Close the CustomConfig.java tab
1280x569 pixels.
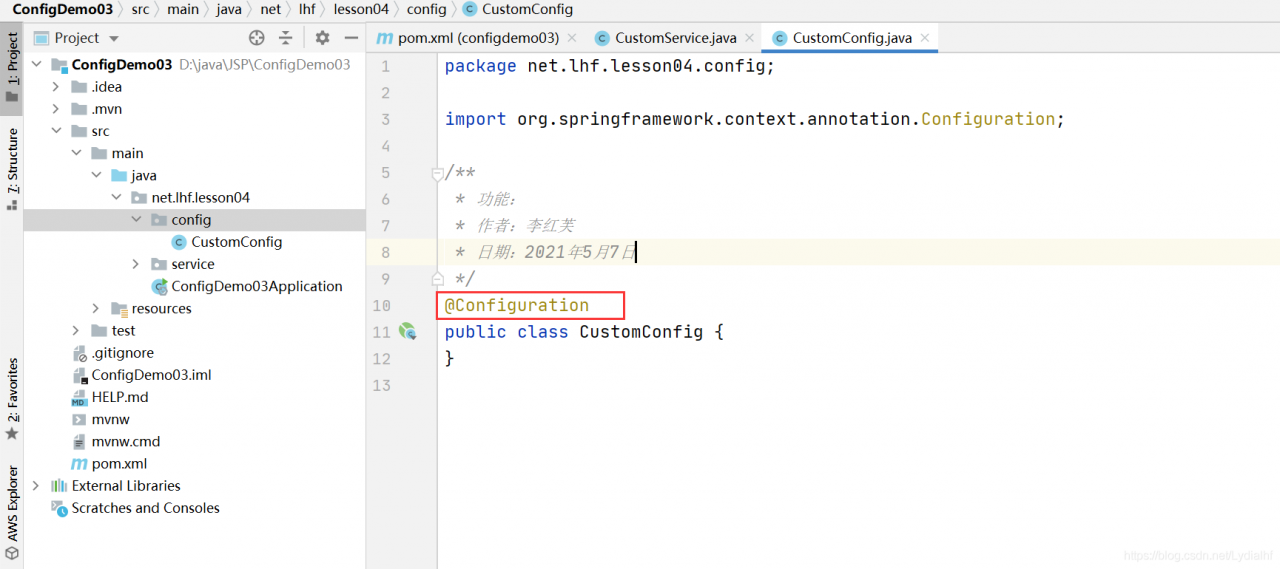coord(925,38)
